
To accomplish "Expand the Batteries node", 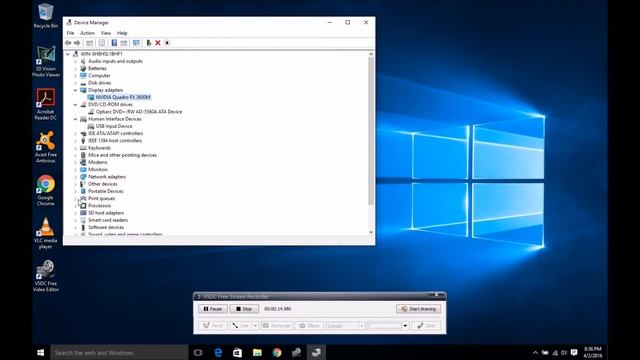I will [76, 69].
